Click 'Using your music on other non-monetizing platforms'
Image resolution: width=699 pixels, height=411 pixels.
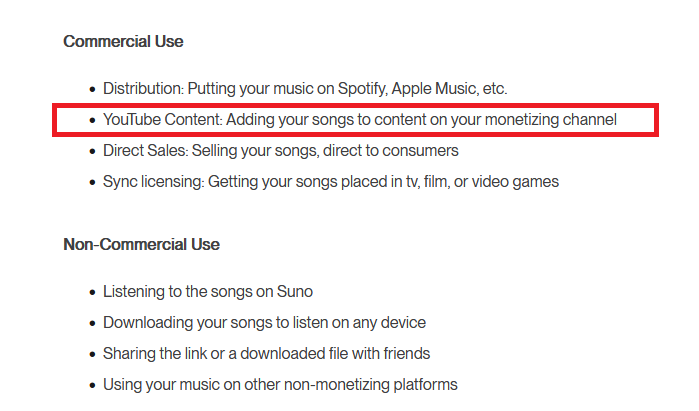point(280,385)
